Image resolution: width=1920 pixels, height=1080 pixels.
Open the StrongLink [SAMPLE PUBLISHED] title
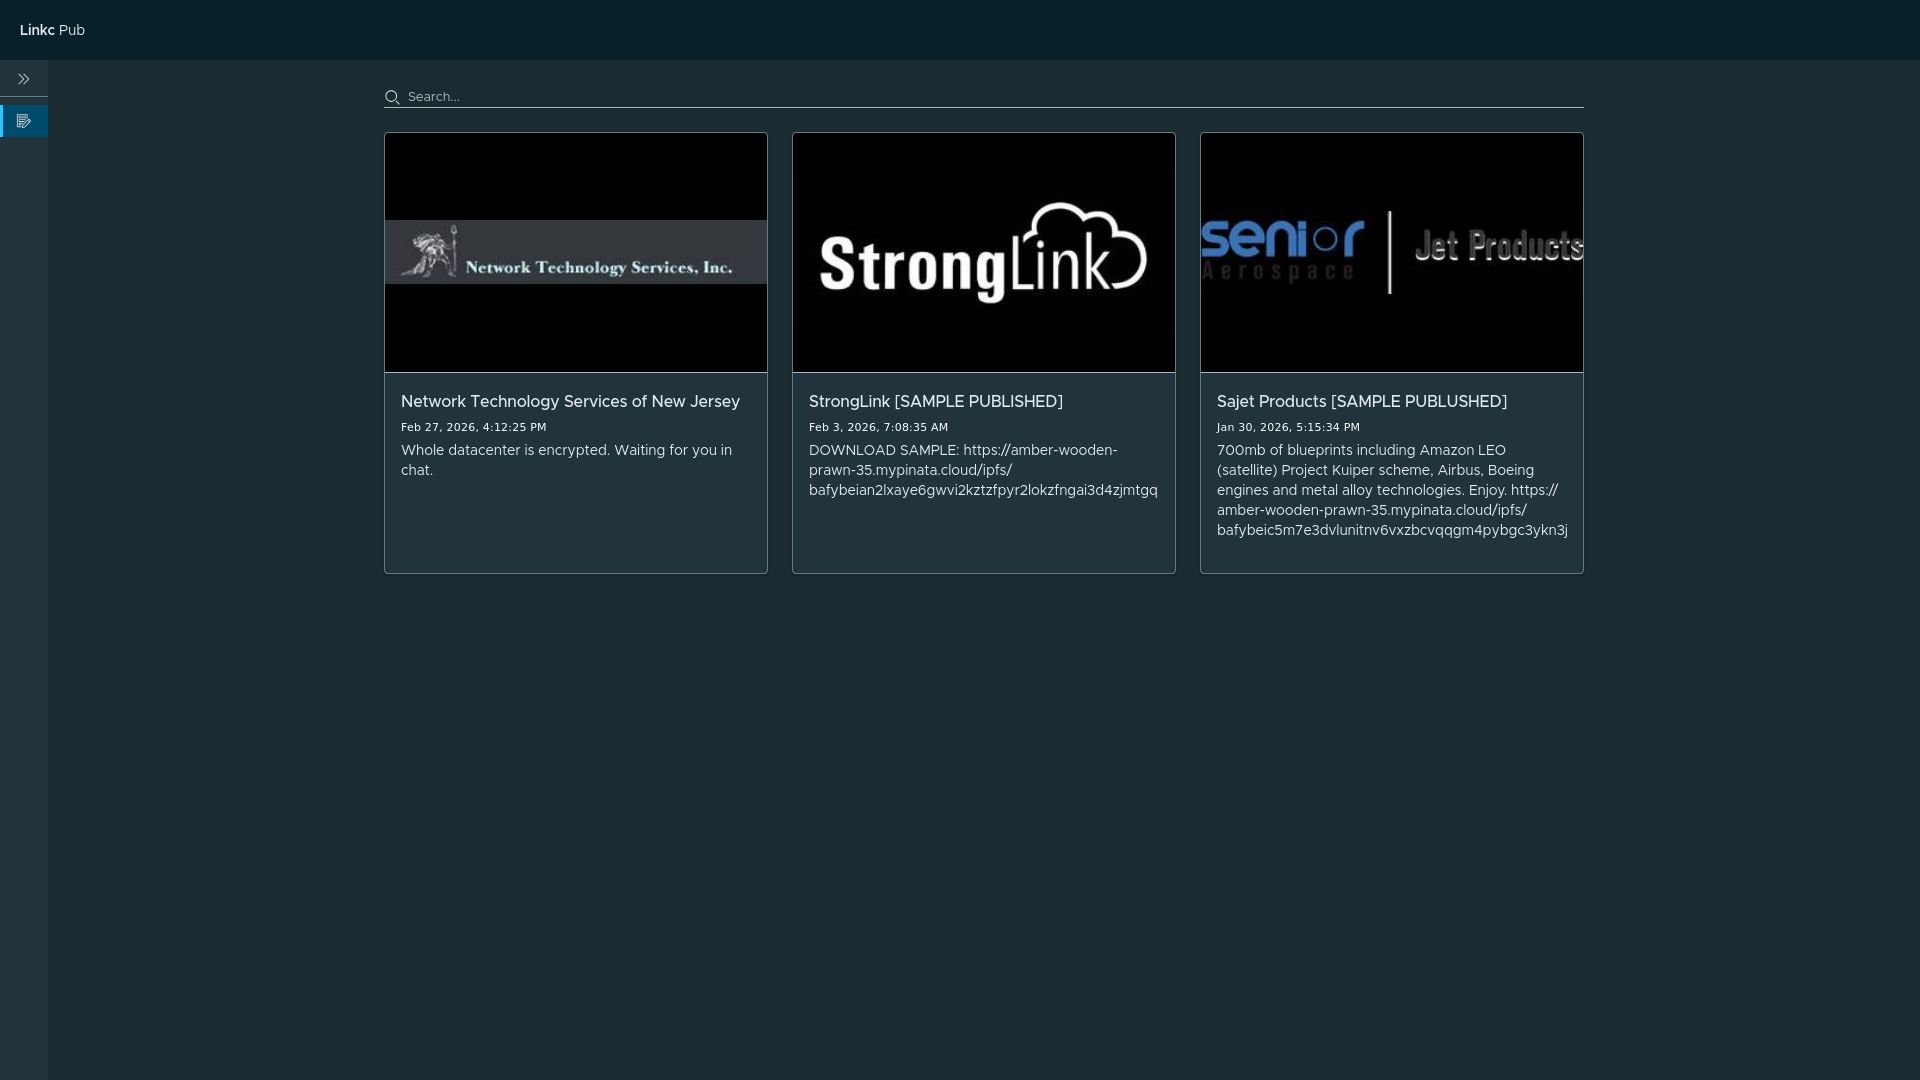point(935,401)
